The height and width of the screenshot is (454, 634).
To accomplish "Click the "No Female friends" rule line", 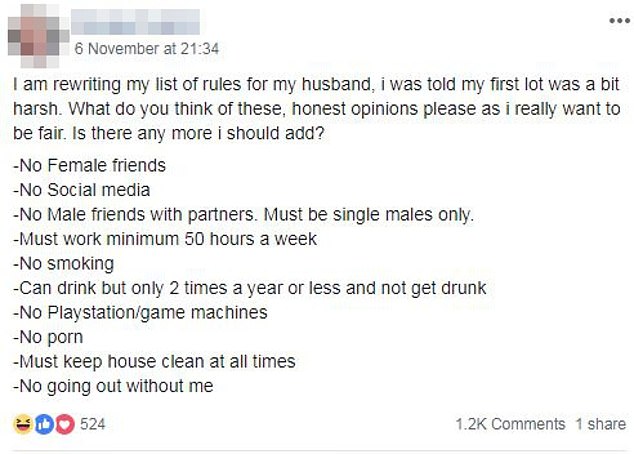I will pos(89,165).
